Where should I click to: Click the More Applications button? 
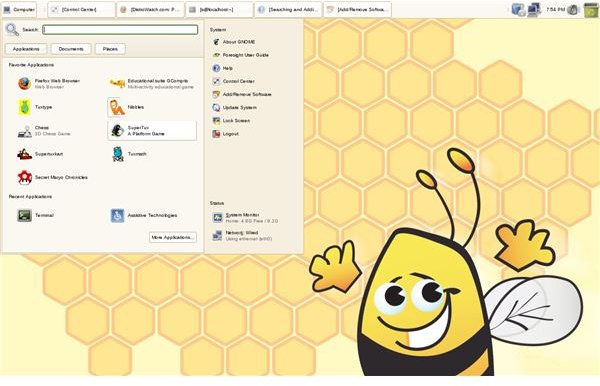pyautogui.click(x=173, y=237)
